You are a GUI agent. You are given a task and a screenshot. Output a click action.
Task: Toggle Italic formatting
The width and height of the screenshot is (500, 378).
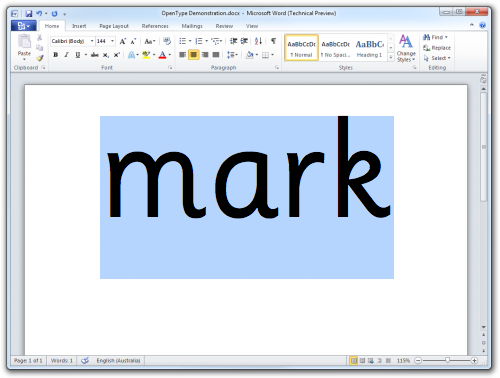point(66,55)
